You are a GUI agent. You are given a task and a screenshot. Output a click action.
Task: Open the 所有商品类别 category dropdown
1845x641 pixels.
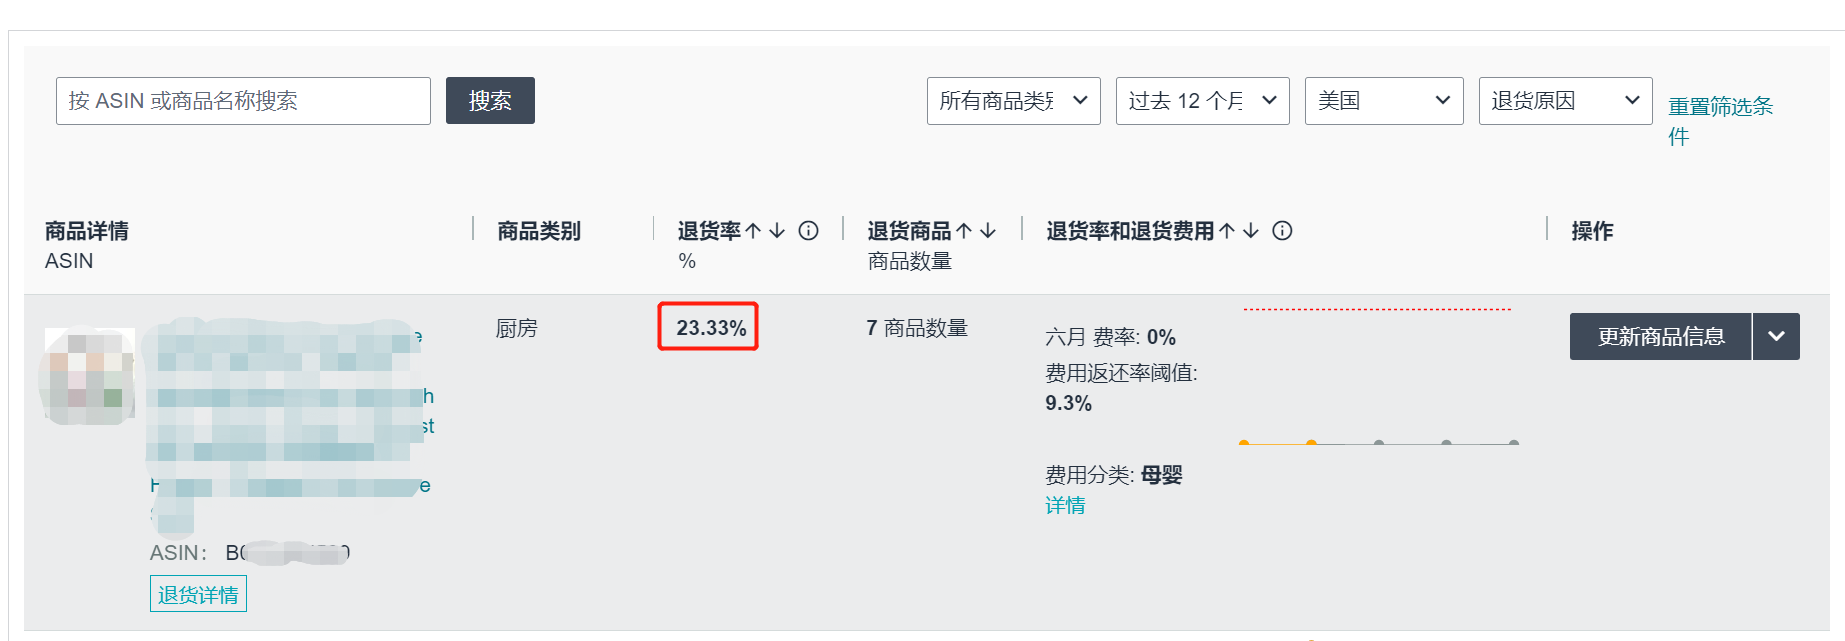pyautogui.click(x=1013, y=101)
